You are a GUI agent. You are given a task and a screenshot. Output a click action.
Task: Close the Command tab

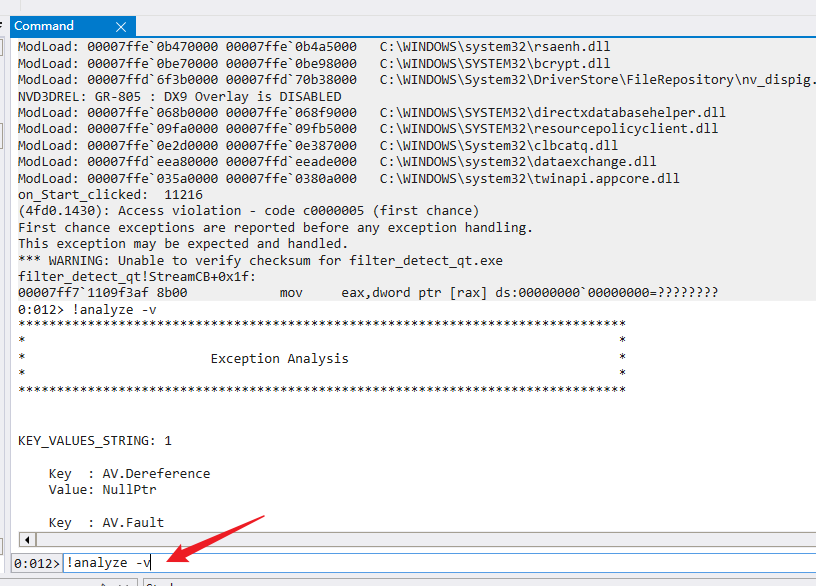point(121,27)
